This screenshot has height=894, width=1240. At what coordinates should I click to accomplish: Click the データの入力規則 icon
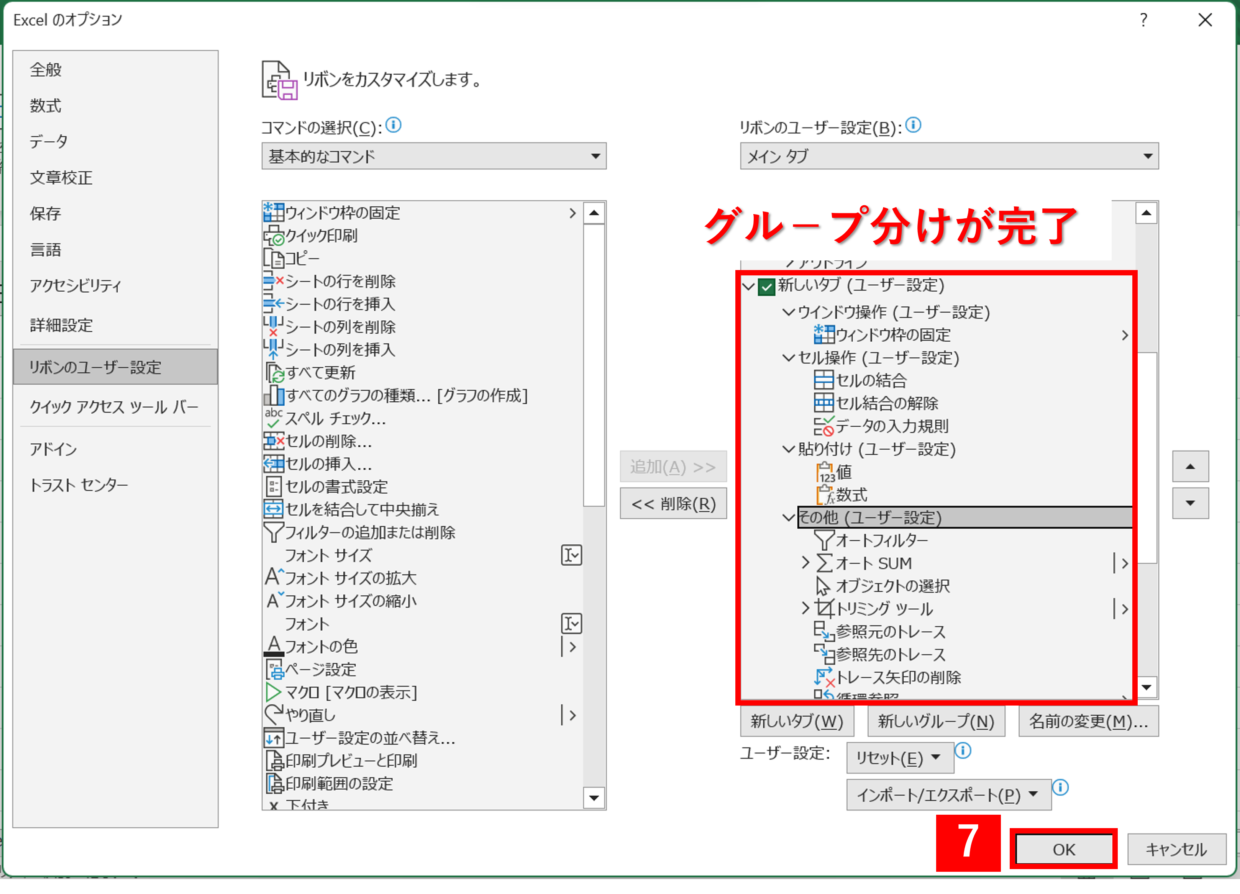pyautogui.click(x=824, y=426)
